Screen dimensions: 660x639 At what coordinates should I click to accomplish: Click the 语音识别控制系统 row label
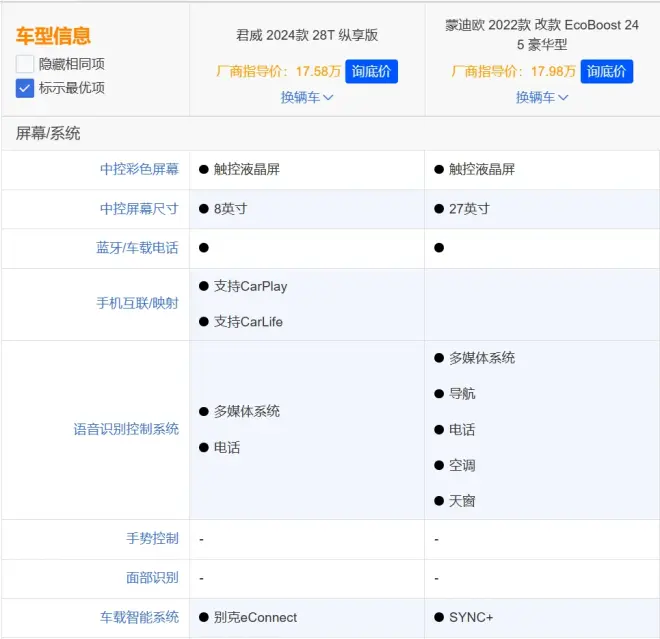pyautogui.click(x=126, y=429)
